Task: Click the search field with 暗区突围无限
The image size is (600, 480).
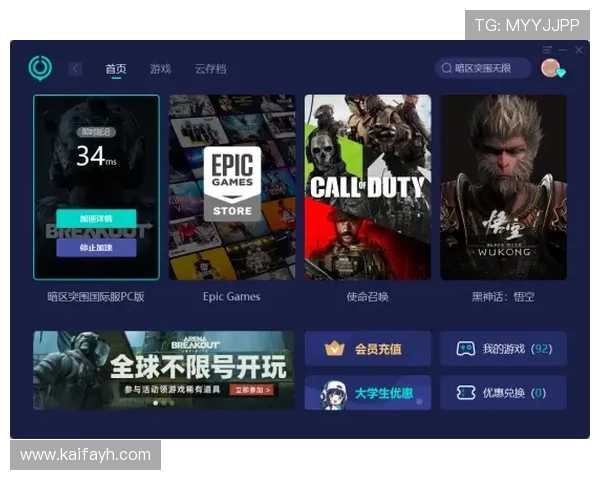Action: click(x=483, y=68)
